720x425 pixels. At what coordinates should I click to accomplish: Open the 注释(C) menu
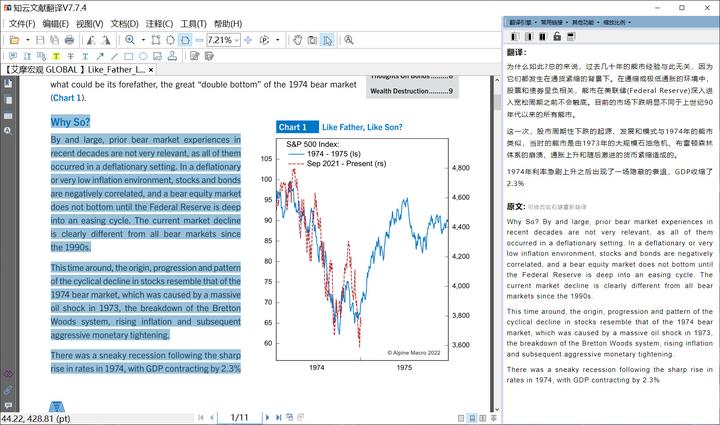(160, 24)
